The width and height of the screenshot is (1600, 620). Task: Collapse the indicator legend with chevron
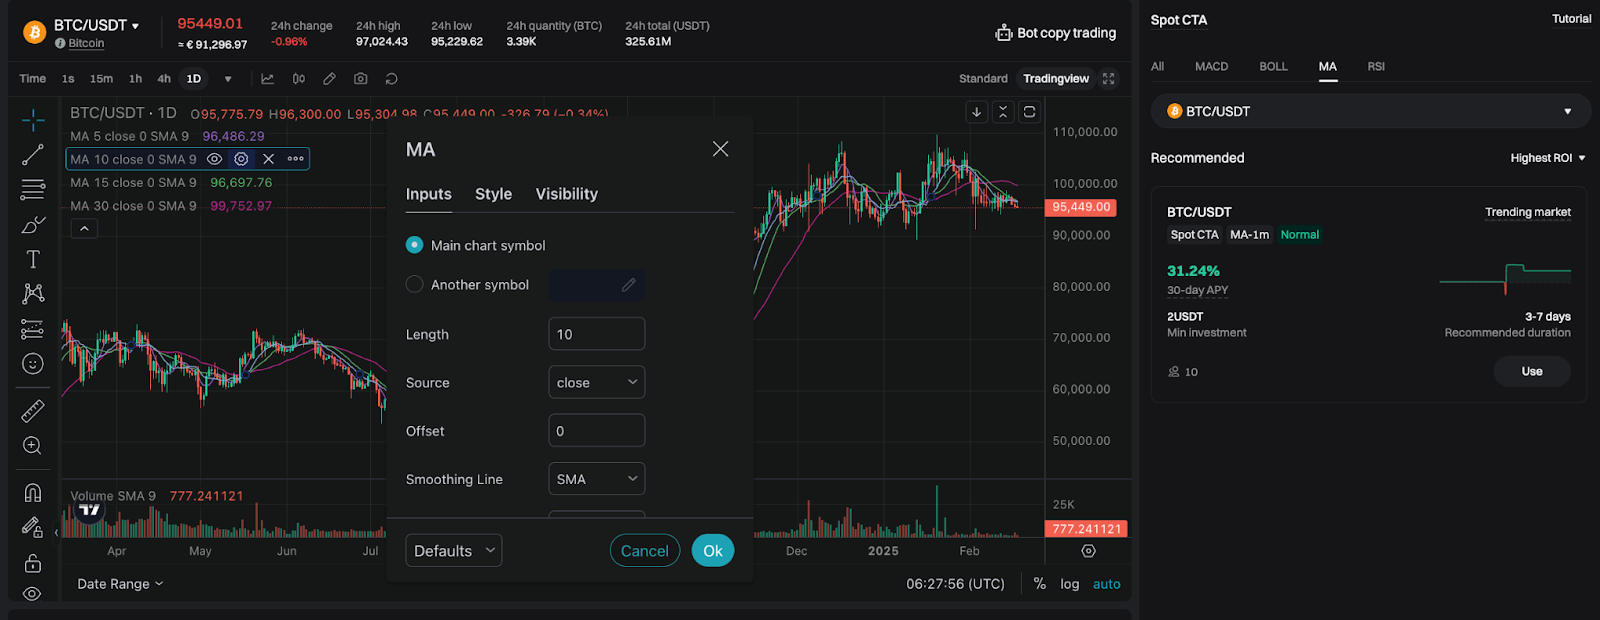click(85, 229)
